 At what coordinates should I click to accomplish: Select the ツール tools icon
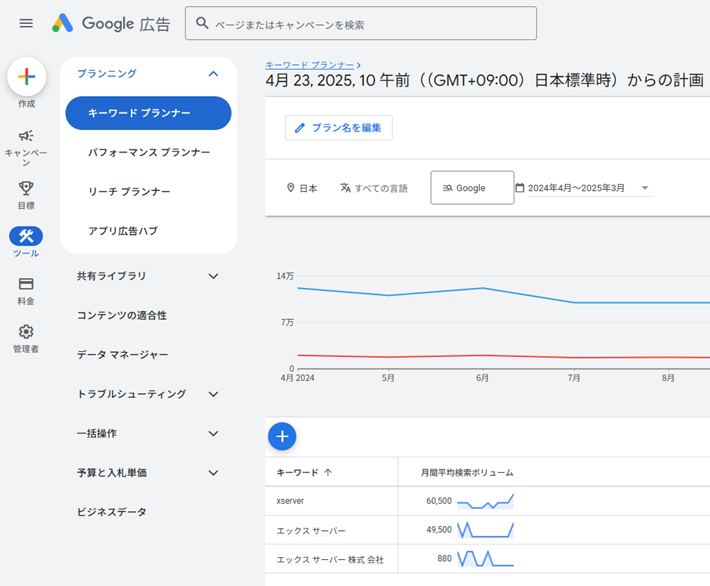click(26, 236)
